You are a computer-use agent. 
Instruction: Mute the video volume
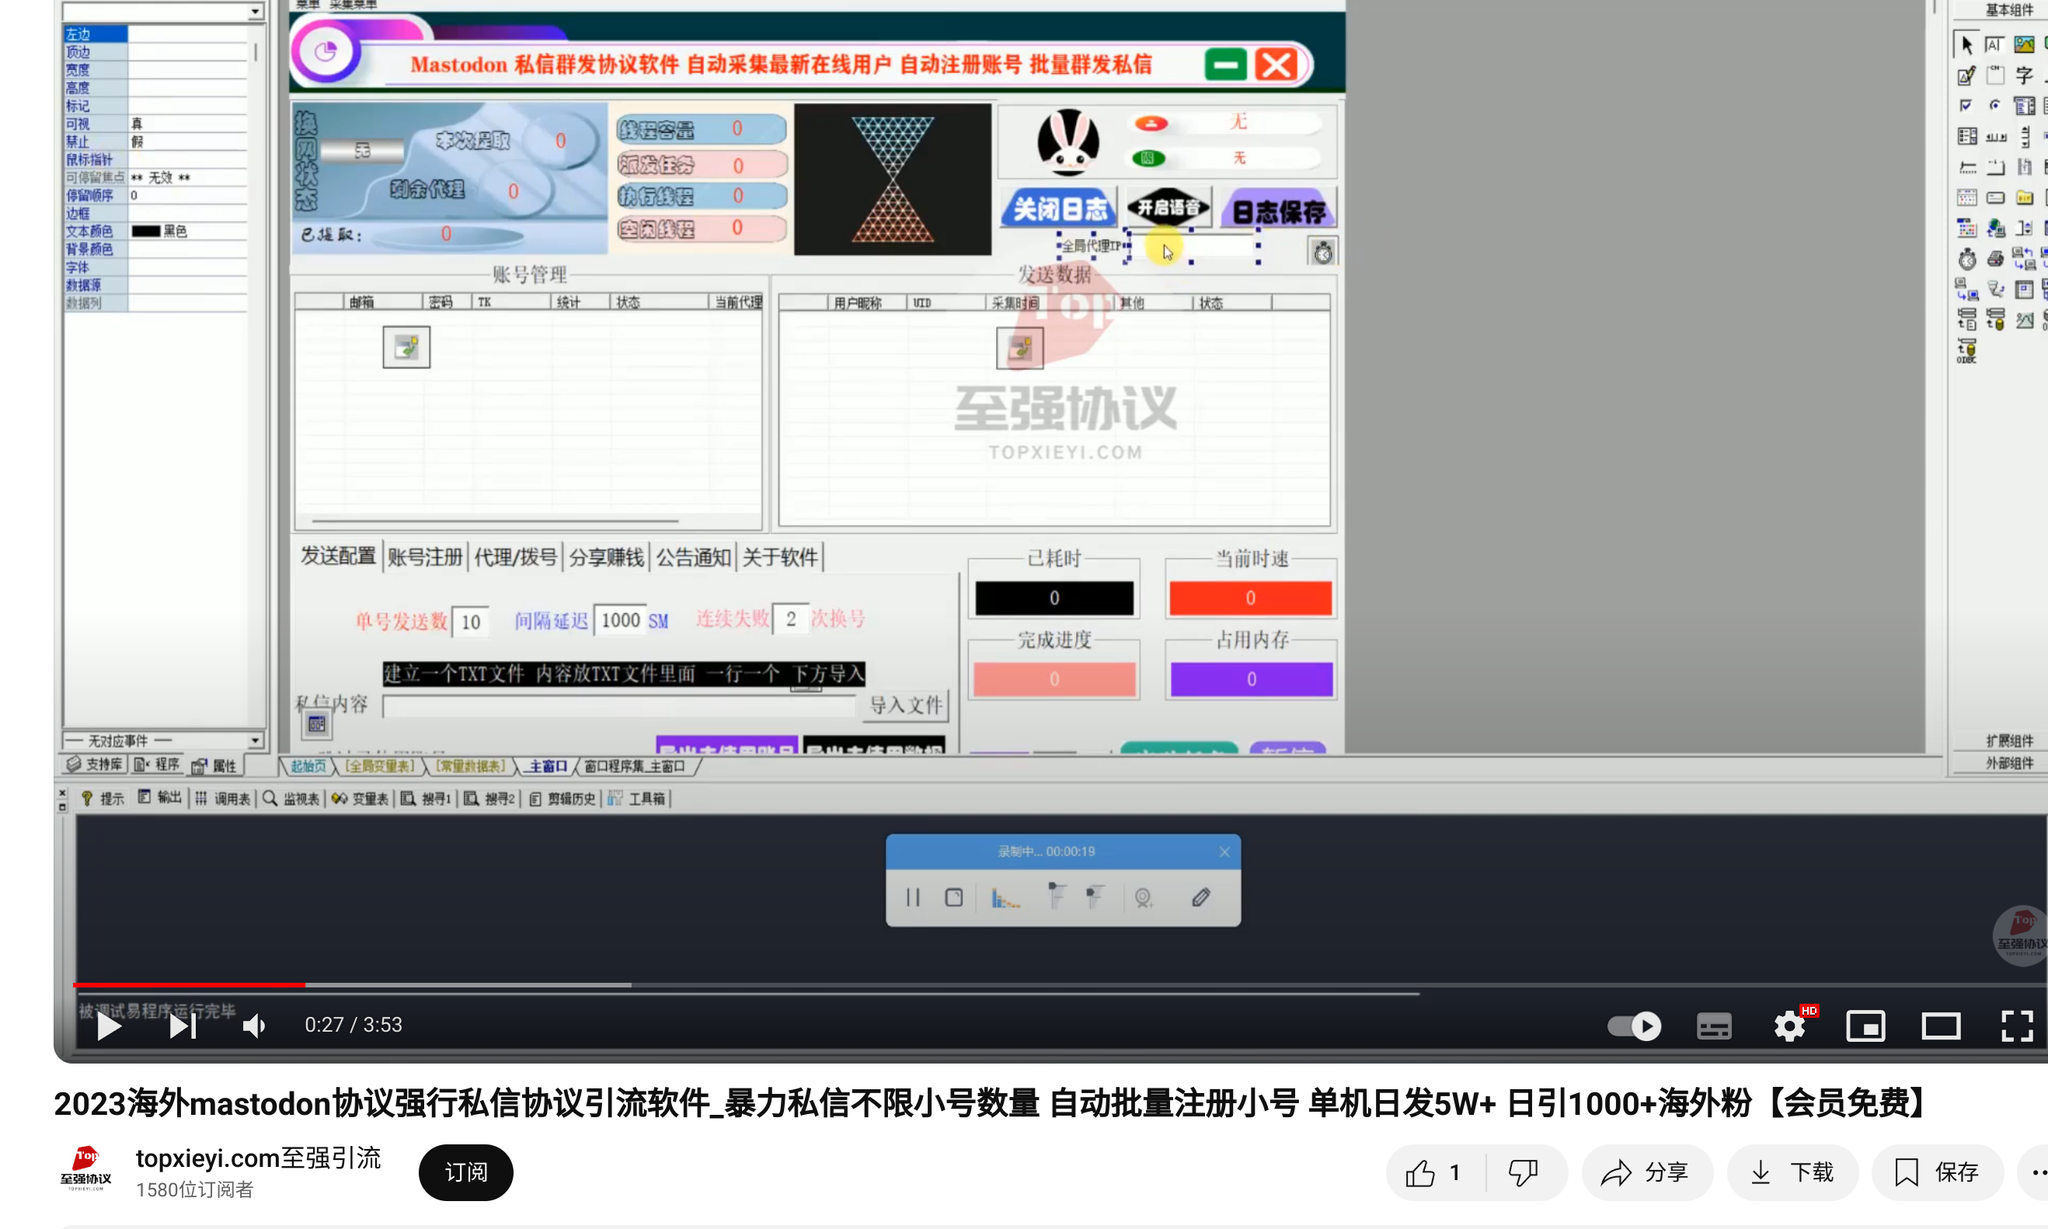coord(254,1026)
